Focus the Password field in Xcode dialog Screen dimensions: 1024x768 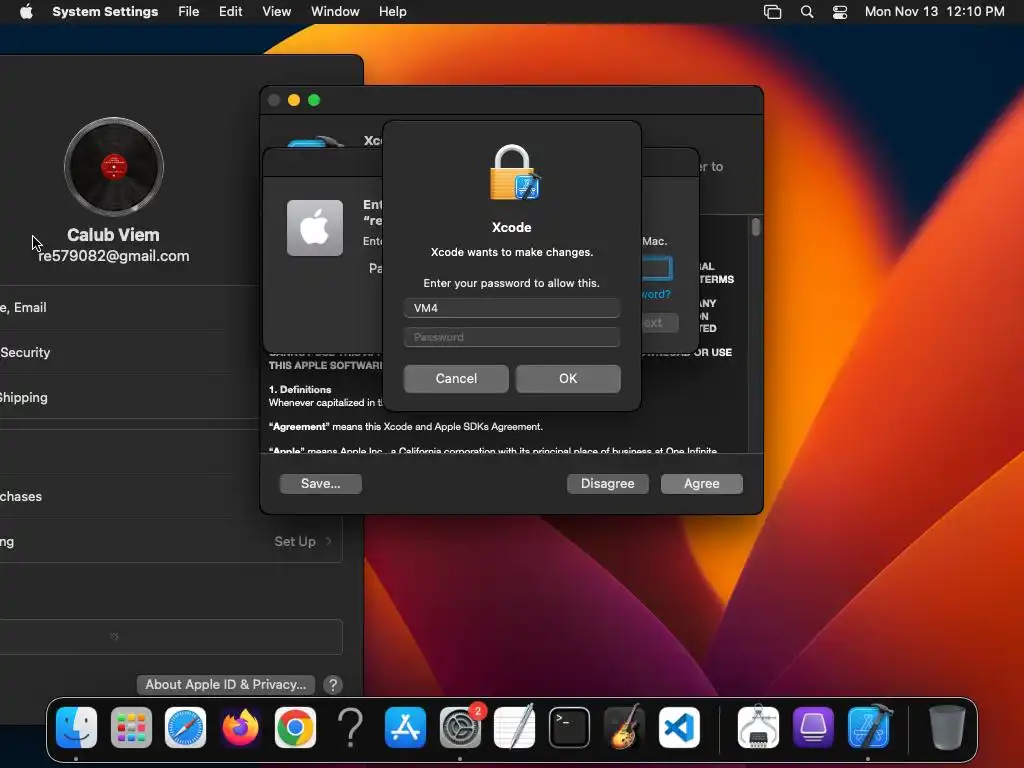pos(511,337)
